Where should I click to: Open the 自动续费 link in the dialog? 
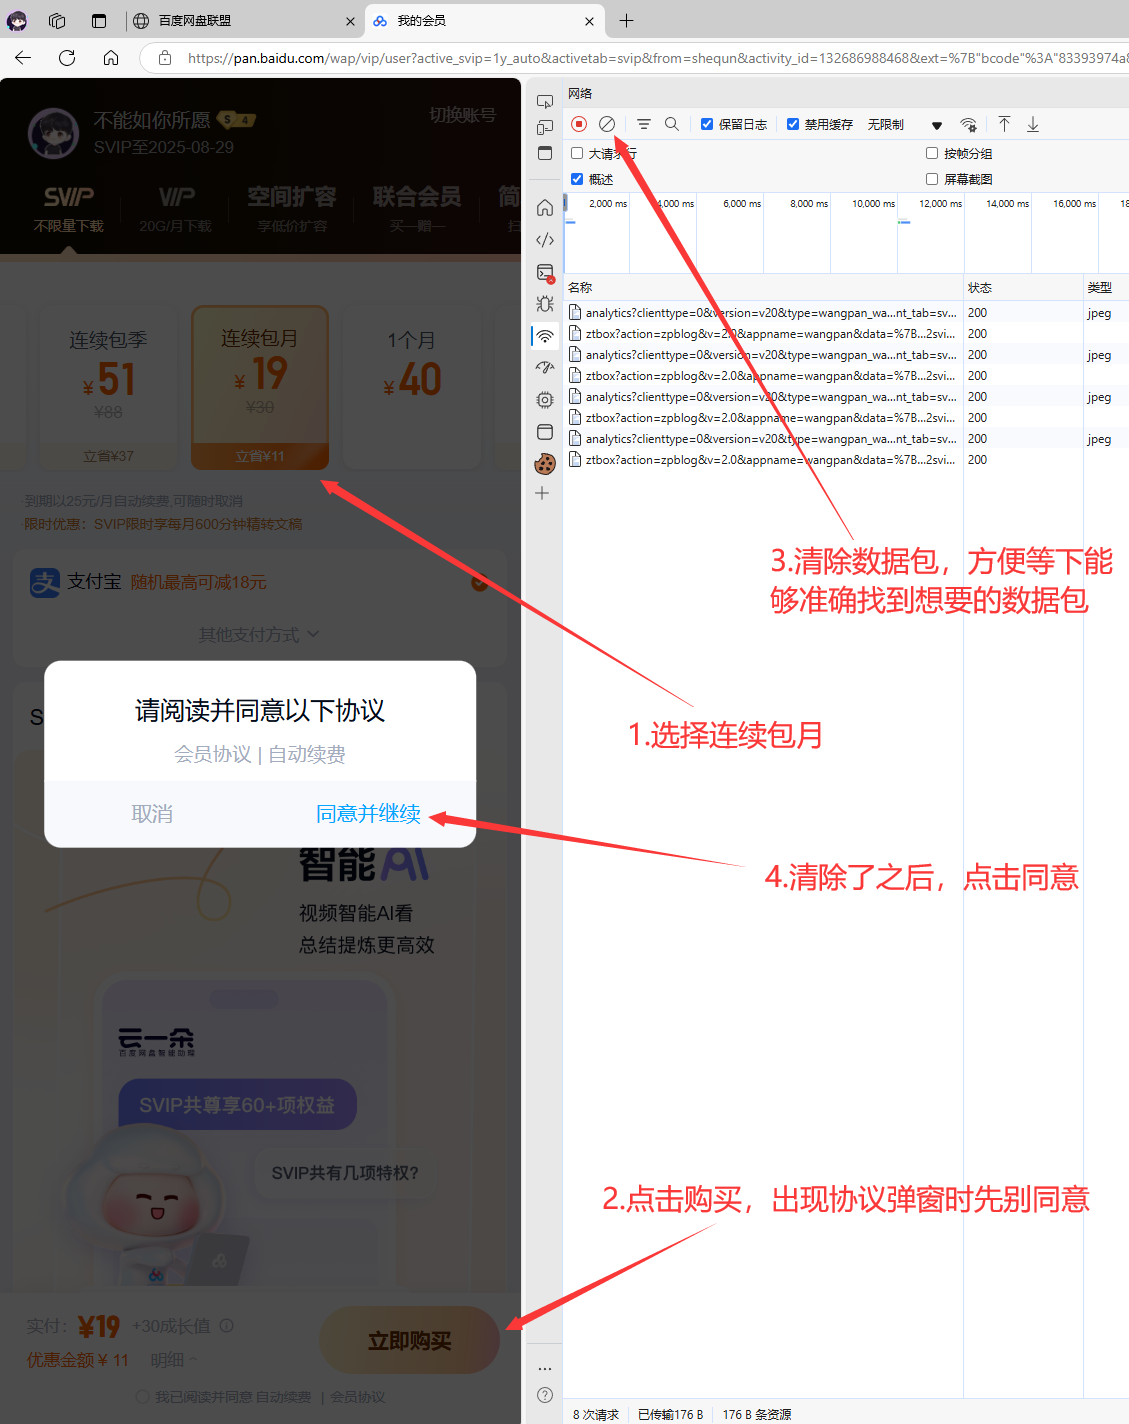tap(307, 754)
